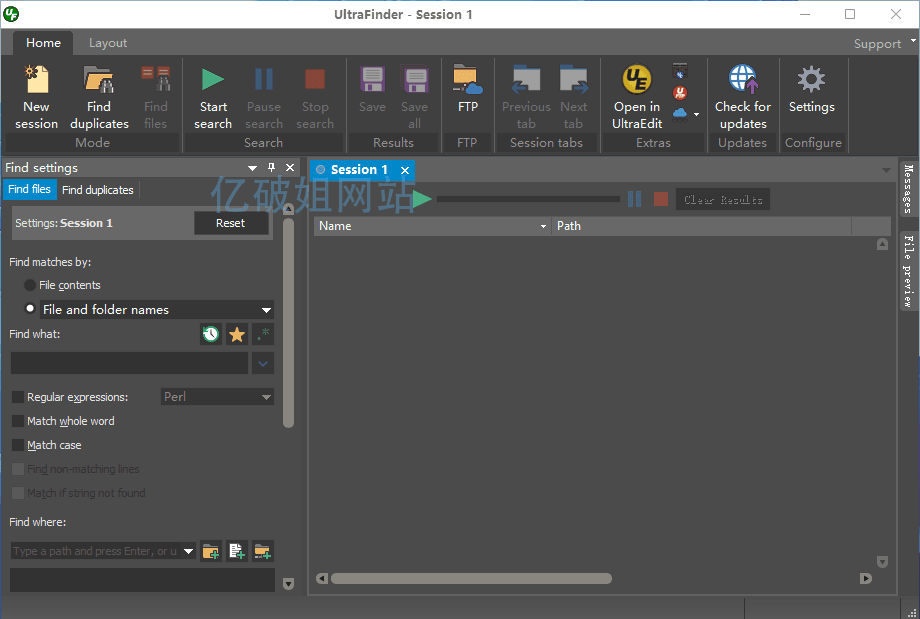Enable the Regular expressions checkbox
Image resolution: width=920 pixels, height=619 pixels.
[18, 397]
